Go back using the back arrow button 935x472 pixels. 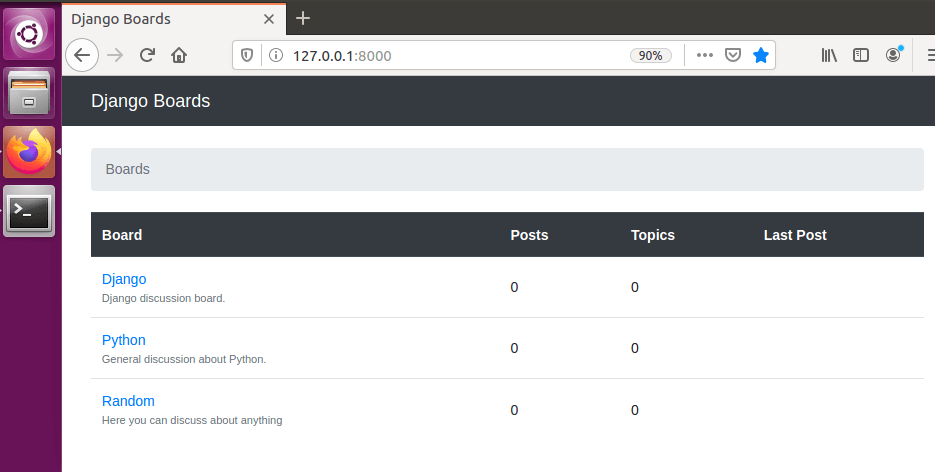[82, 55]
